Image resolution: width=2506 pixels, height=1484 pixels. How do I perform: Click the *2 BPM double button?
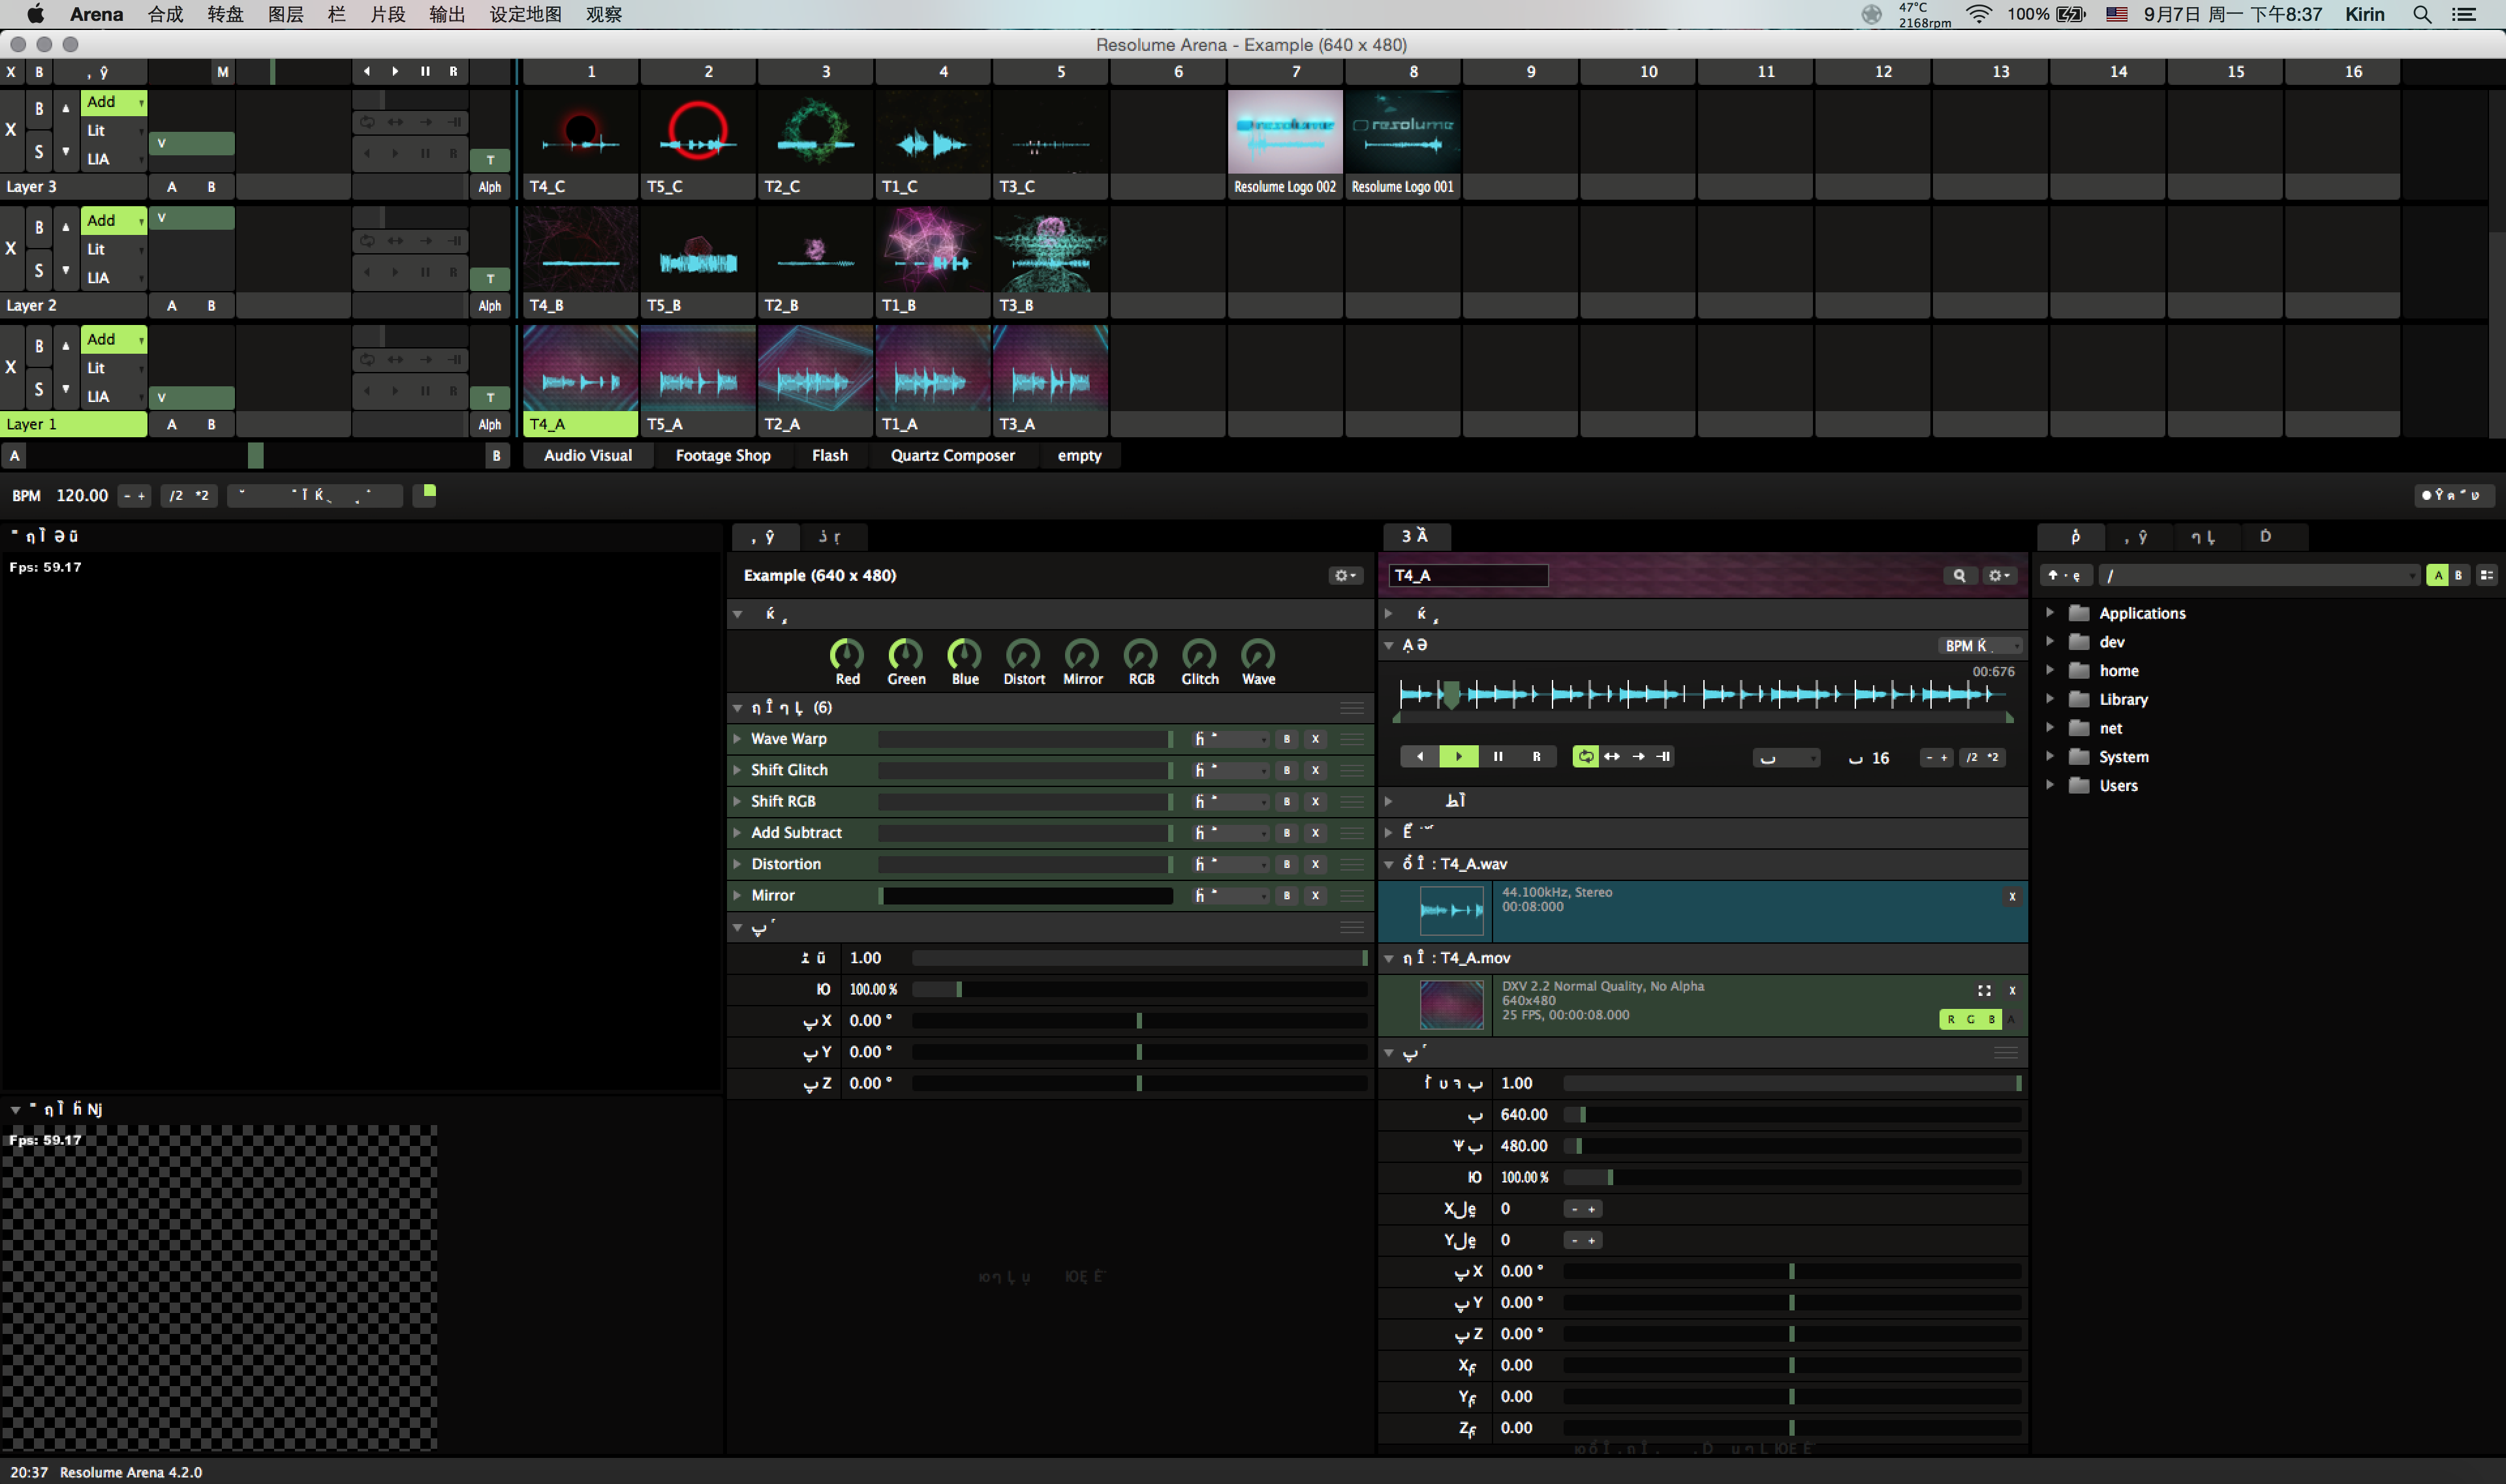coord(202,496)
